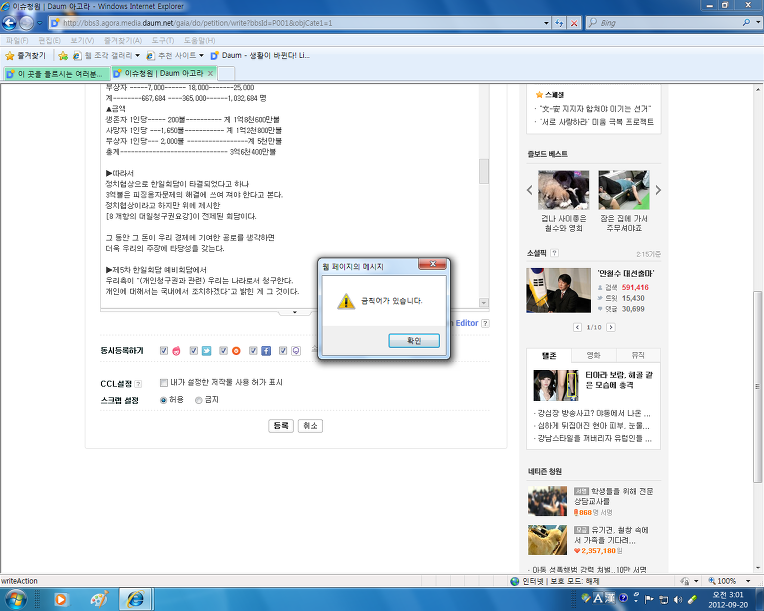764x611 pixels.
Task: Open the 편집(E) menu
Action: tap(49, 40)
